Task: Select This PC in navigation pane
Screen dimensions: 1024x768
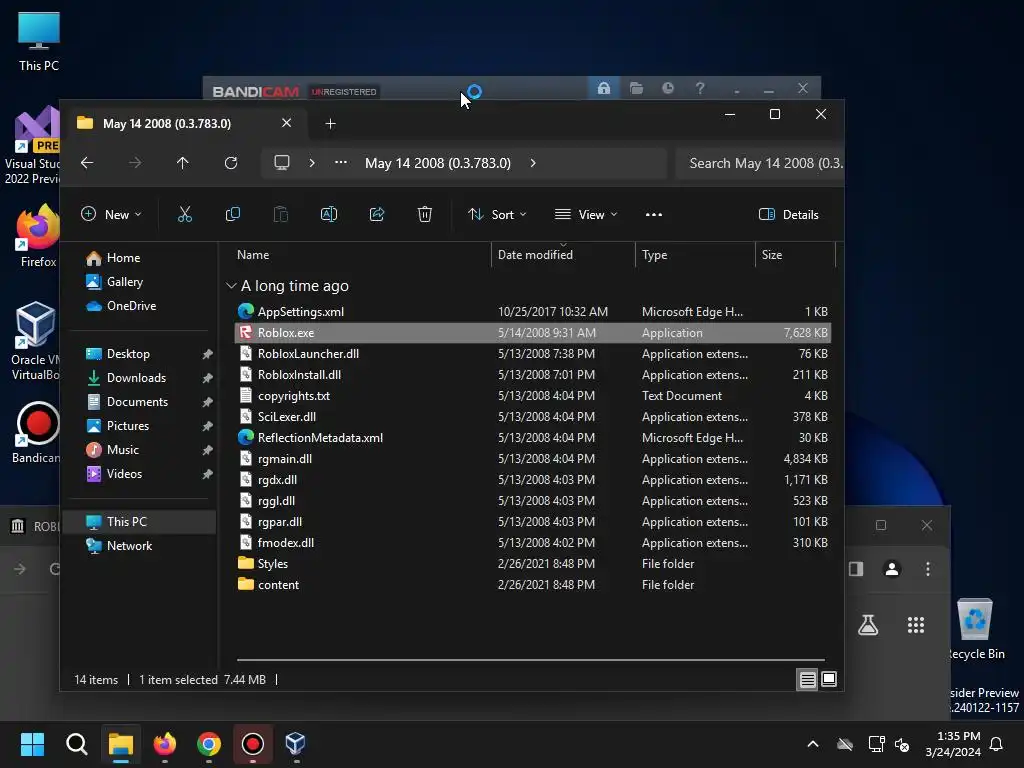Action: [x=140, y=522]
